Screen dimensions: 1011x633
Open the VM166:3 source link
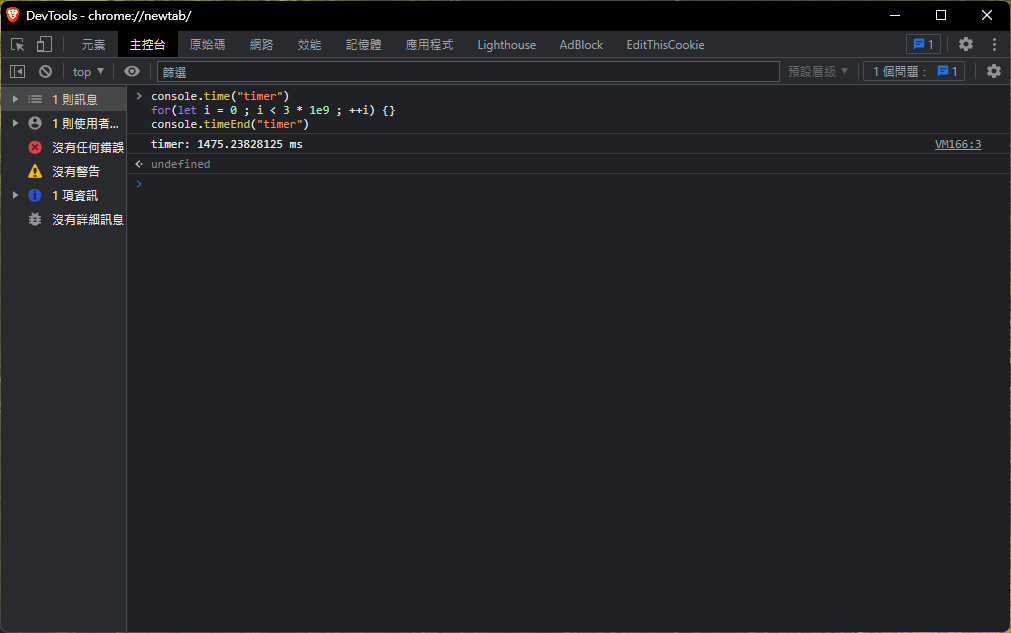[x=958, y=144]
